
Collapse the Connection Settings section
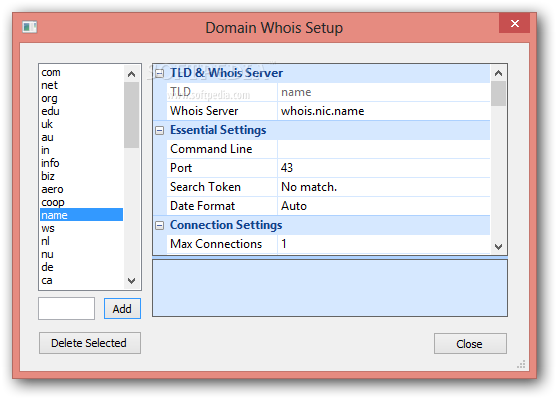[159, 225]
